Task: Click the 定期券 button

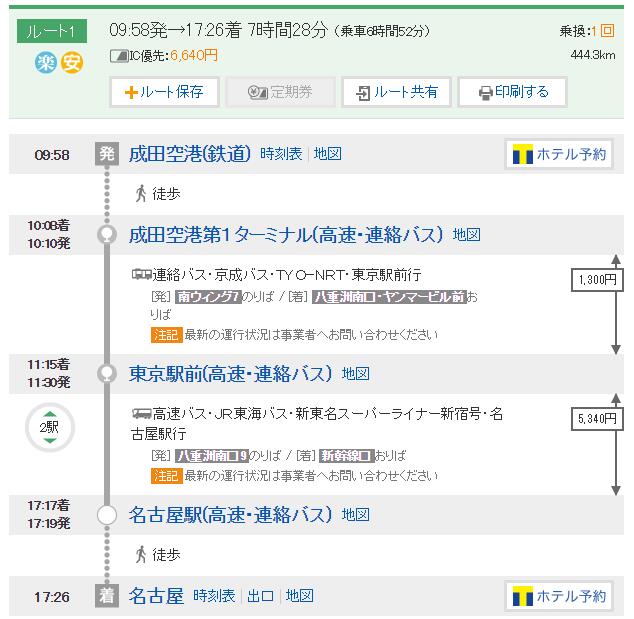Action: 280,92
